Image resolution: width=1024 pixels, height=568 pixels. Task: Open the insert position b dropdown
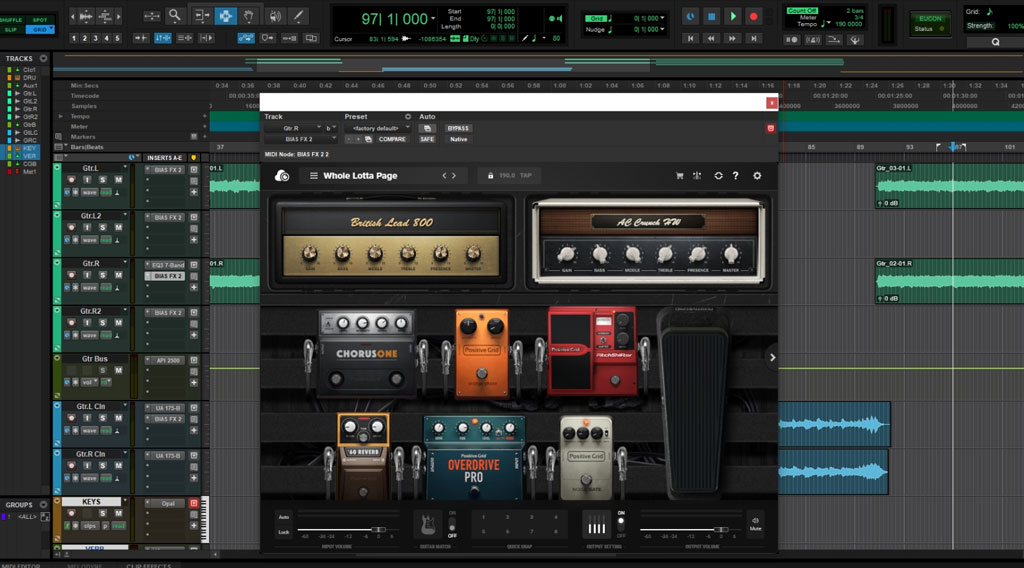pyautogui.click(x=330, y=129)
